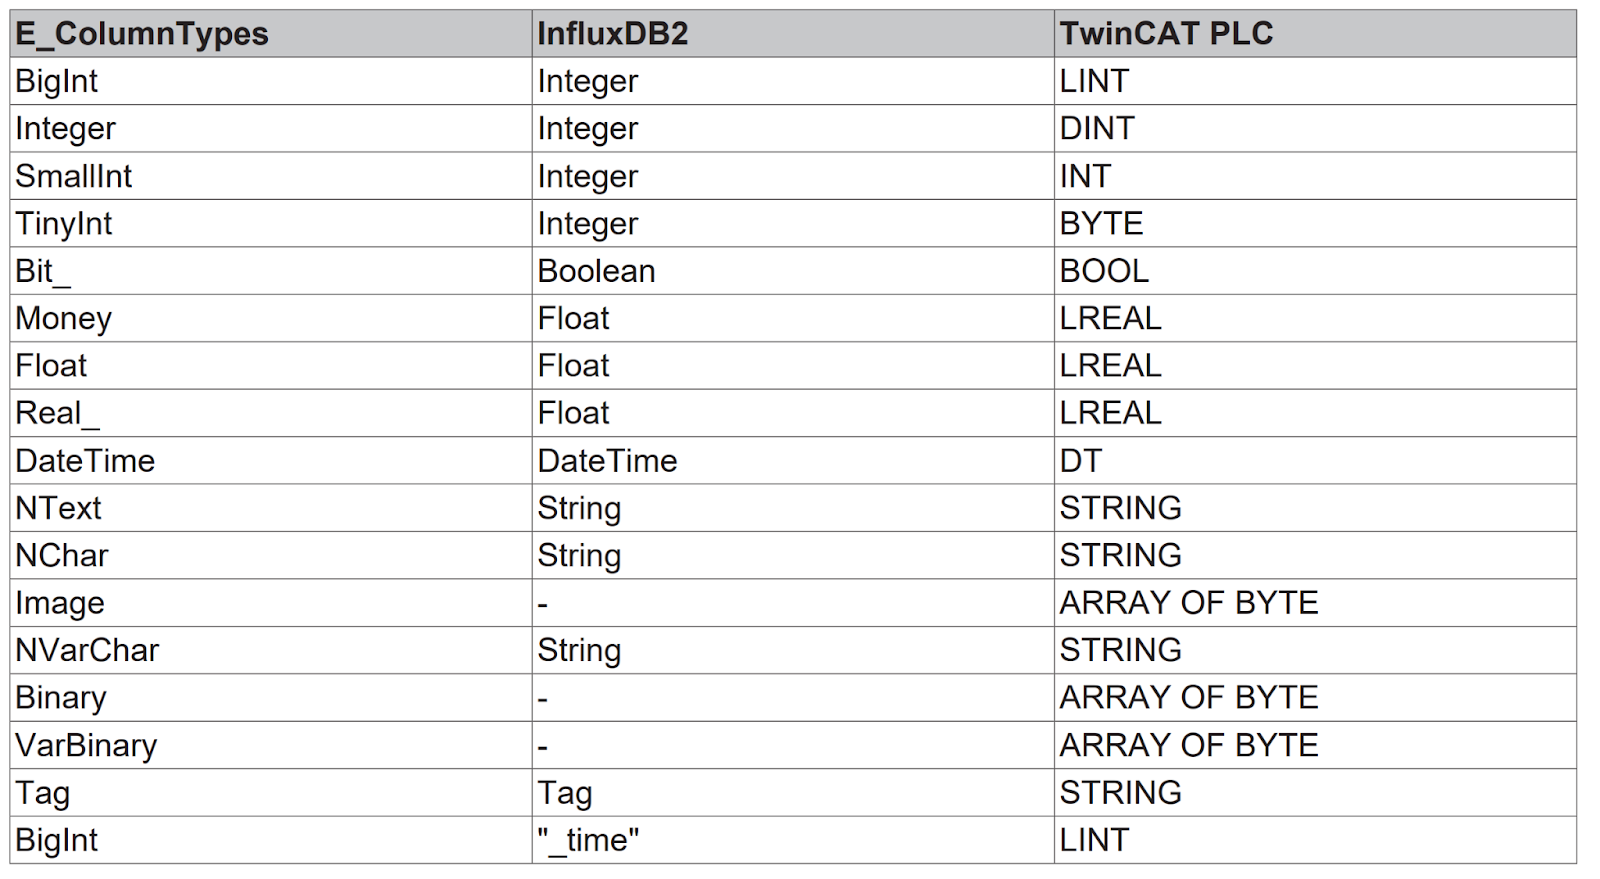Click the Boolean cell for Bit_
Viewport: 1600px width, 879px height.
click(793, 271)
